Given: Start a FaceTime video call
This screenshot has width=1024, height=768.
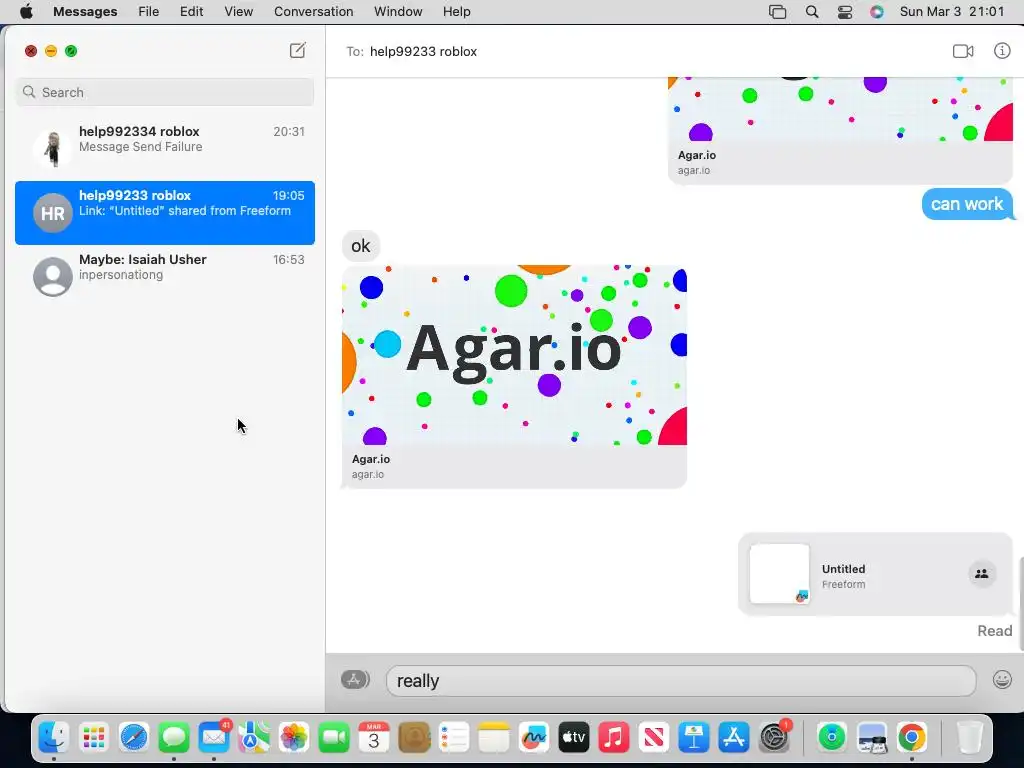Looking at the screenshot, I should click(963, 51).
